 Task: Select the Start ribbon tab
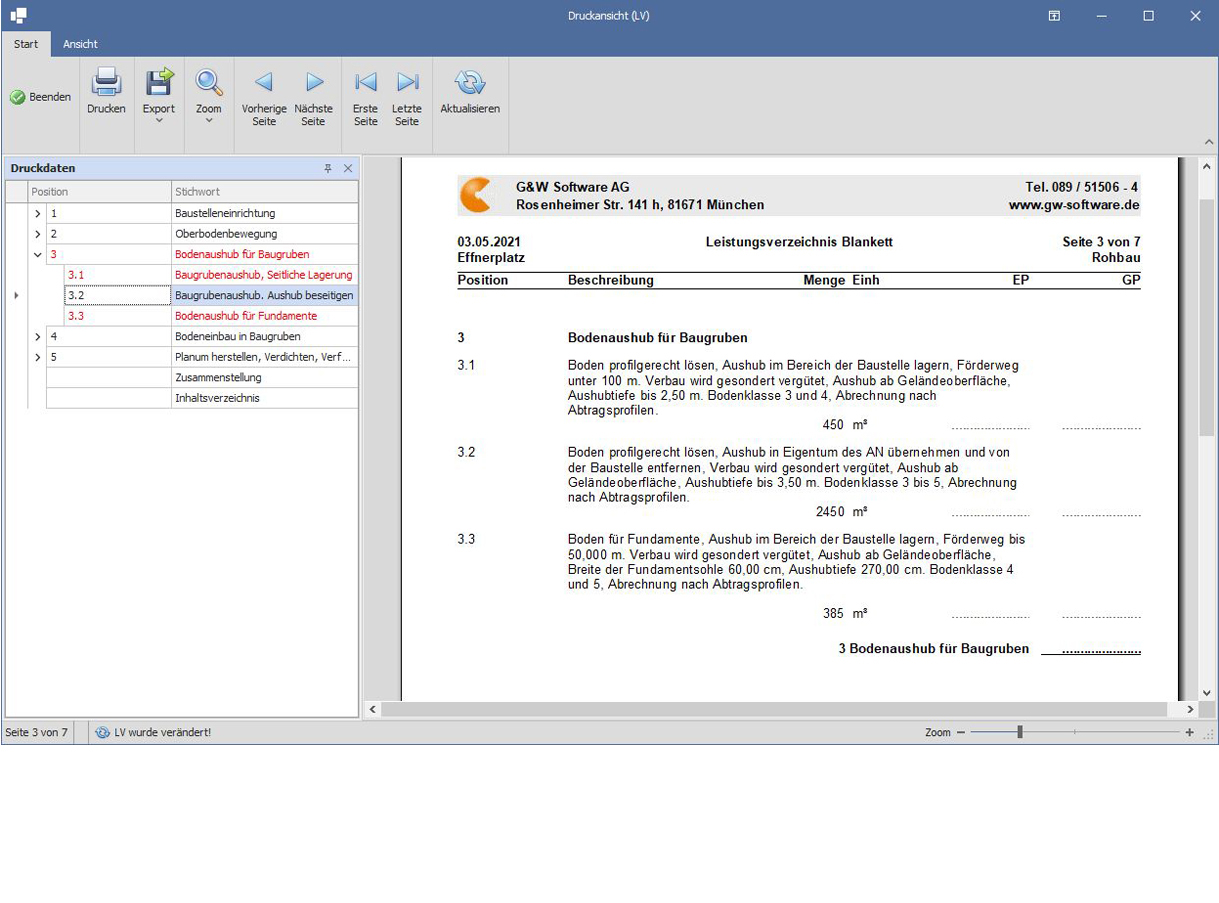pyautogui.click(x=26, y=44)
